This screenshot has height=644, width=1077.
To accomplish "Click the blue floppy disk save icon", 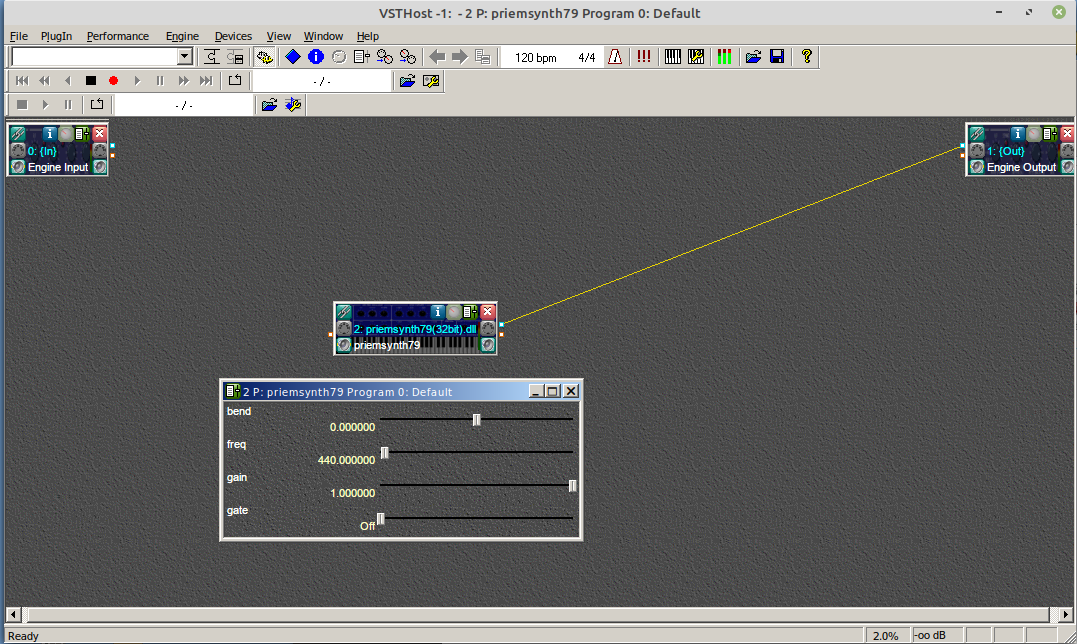I will pos(777,57).
